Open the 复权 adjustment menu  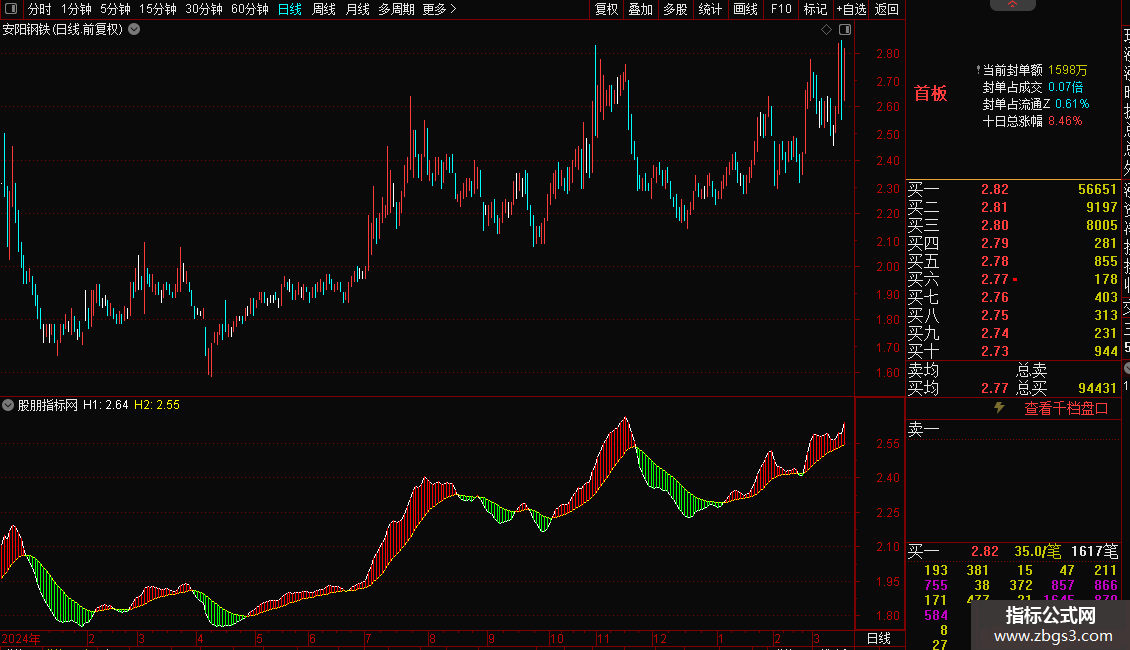[x=606, y=9]
